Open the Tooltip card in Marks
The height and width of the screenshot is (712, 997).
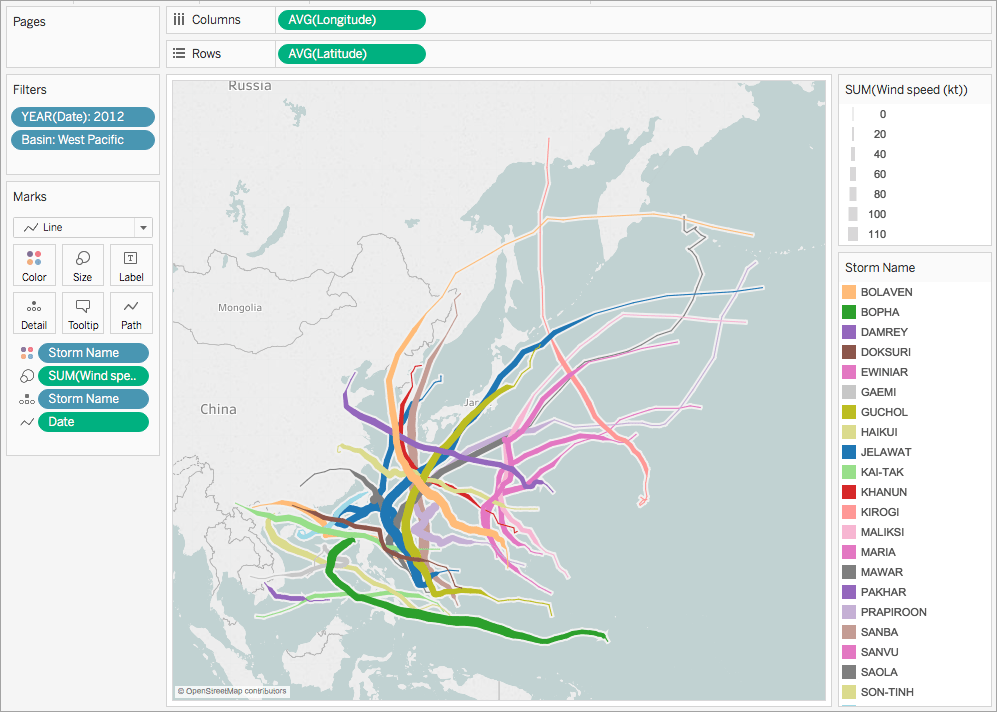click(x=83, y=313)
